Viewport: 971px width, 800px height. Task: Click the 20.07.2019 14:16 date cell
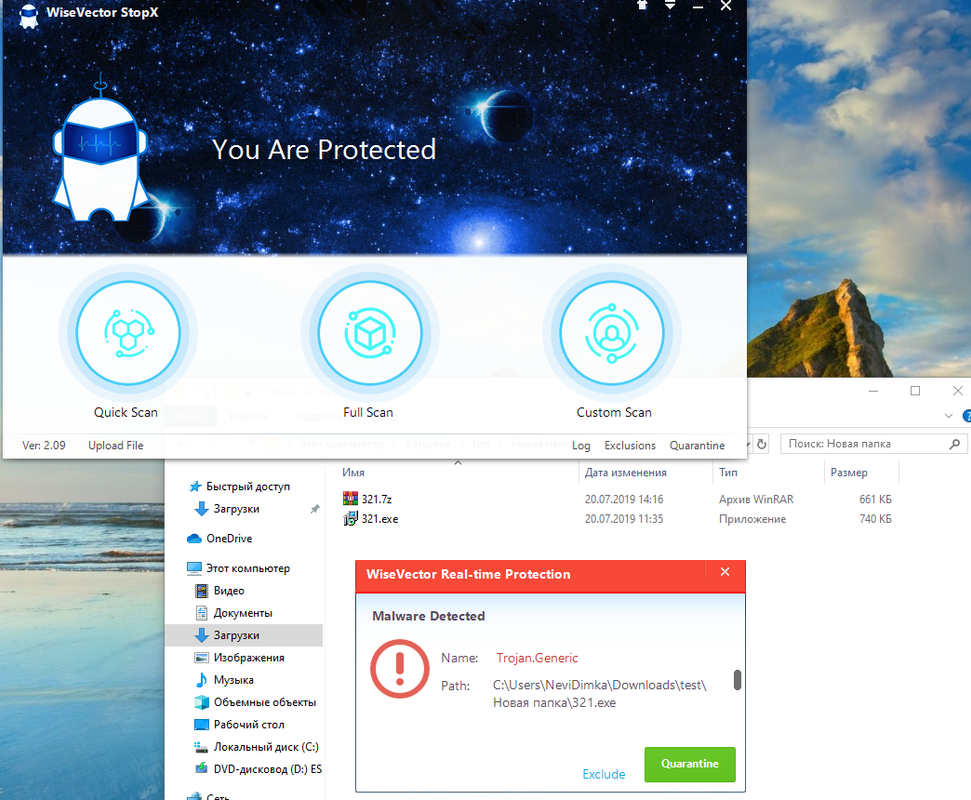(x=624, y=499)
